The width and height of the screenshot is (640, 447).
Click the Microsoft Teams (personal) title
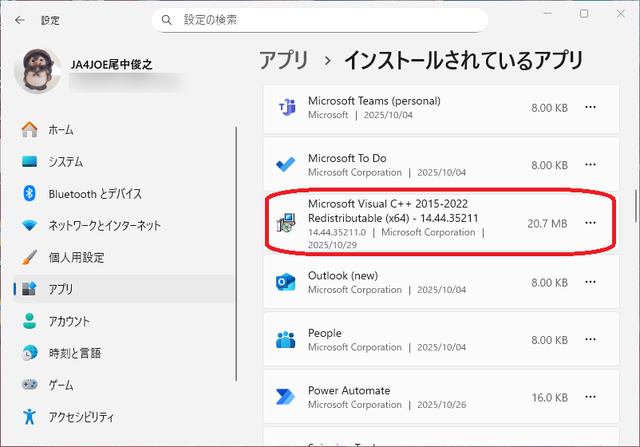374,101
